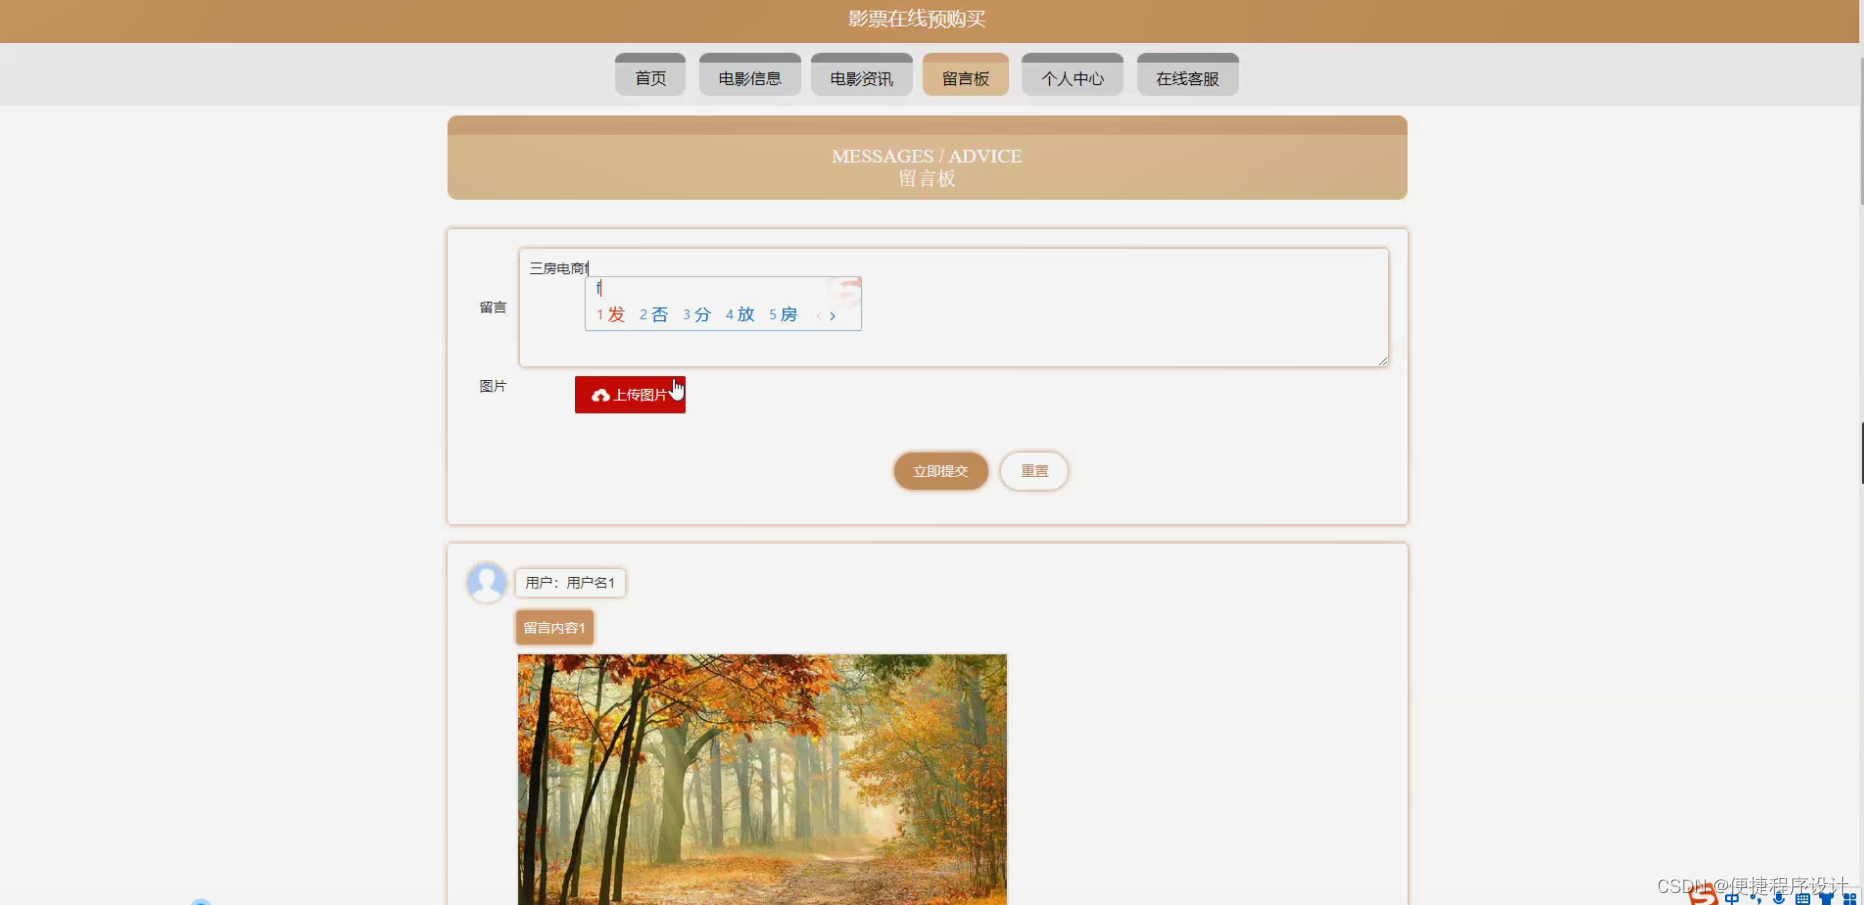The height and width of the screenshot is (905, 1864).
Task: Click the 上传图片 upload button
Action: coord(629,394)
